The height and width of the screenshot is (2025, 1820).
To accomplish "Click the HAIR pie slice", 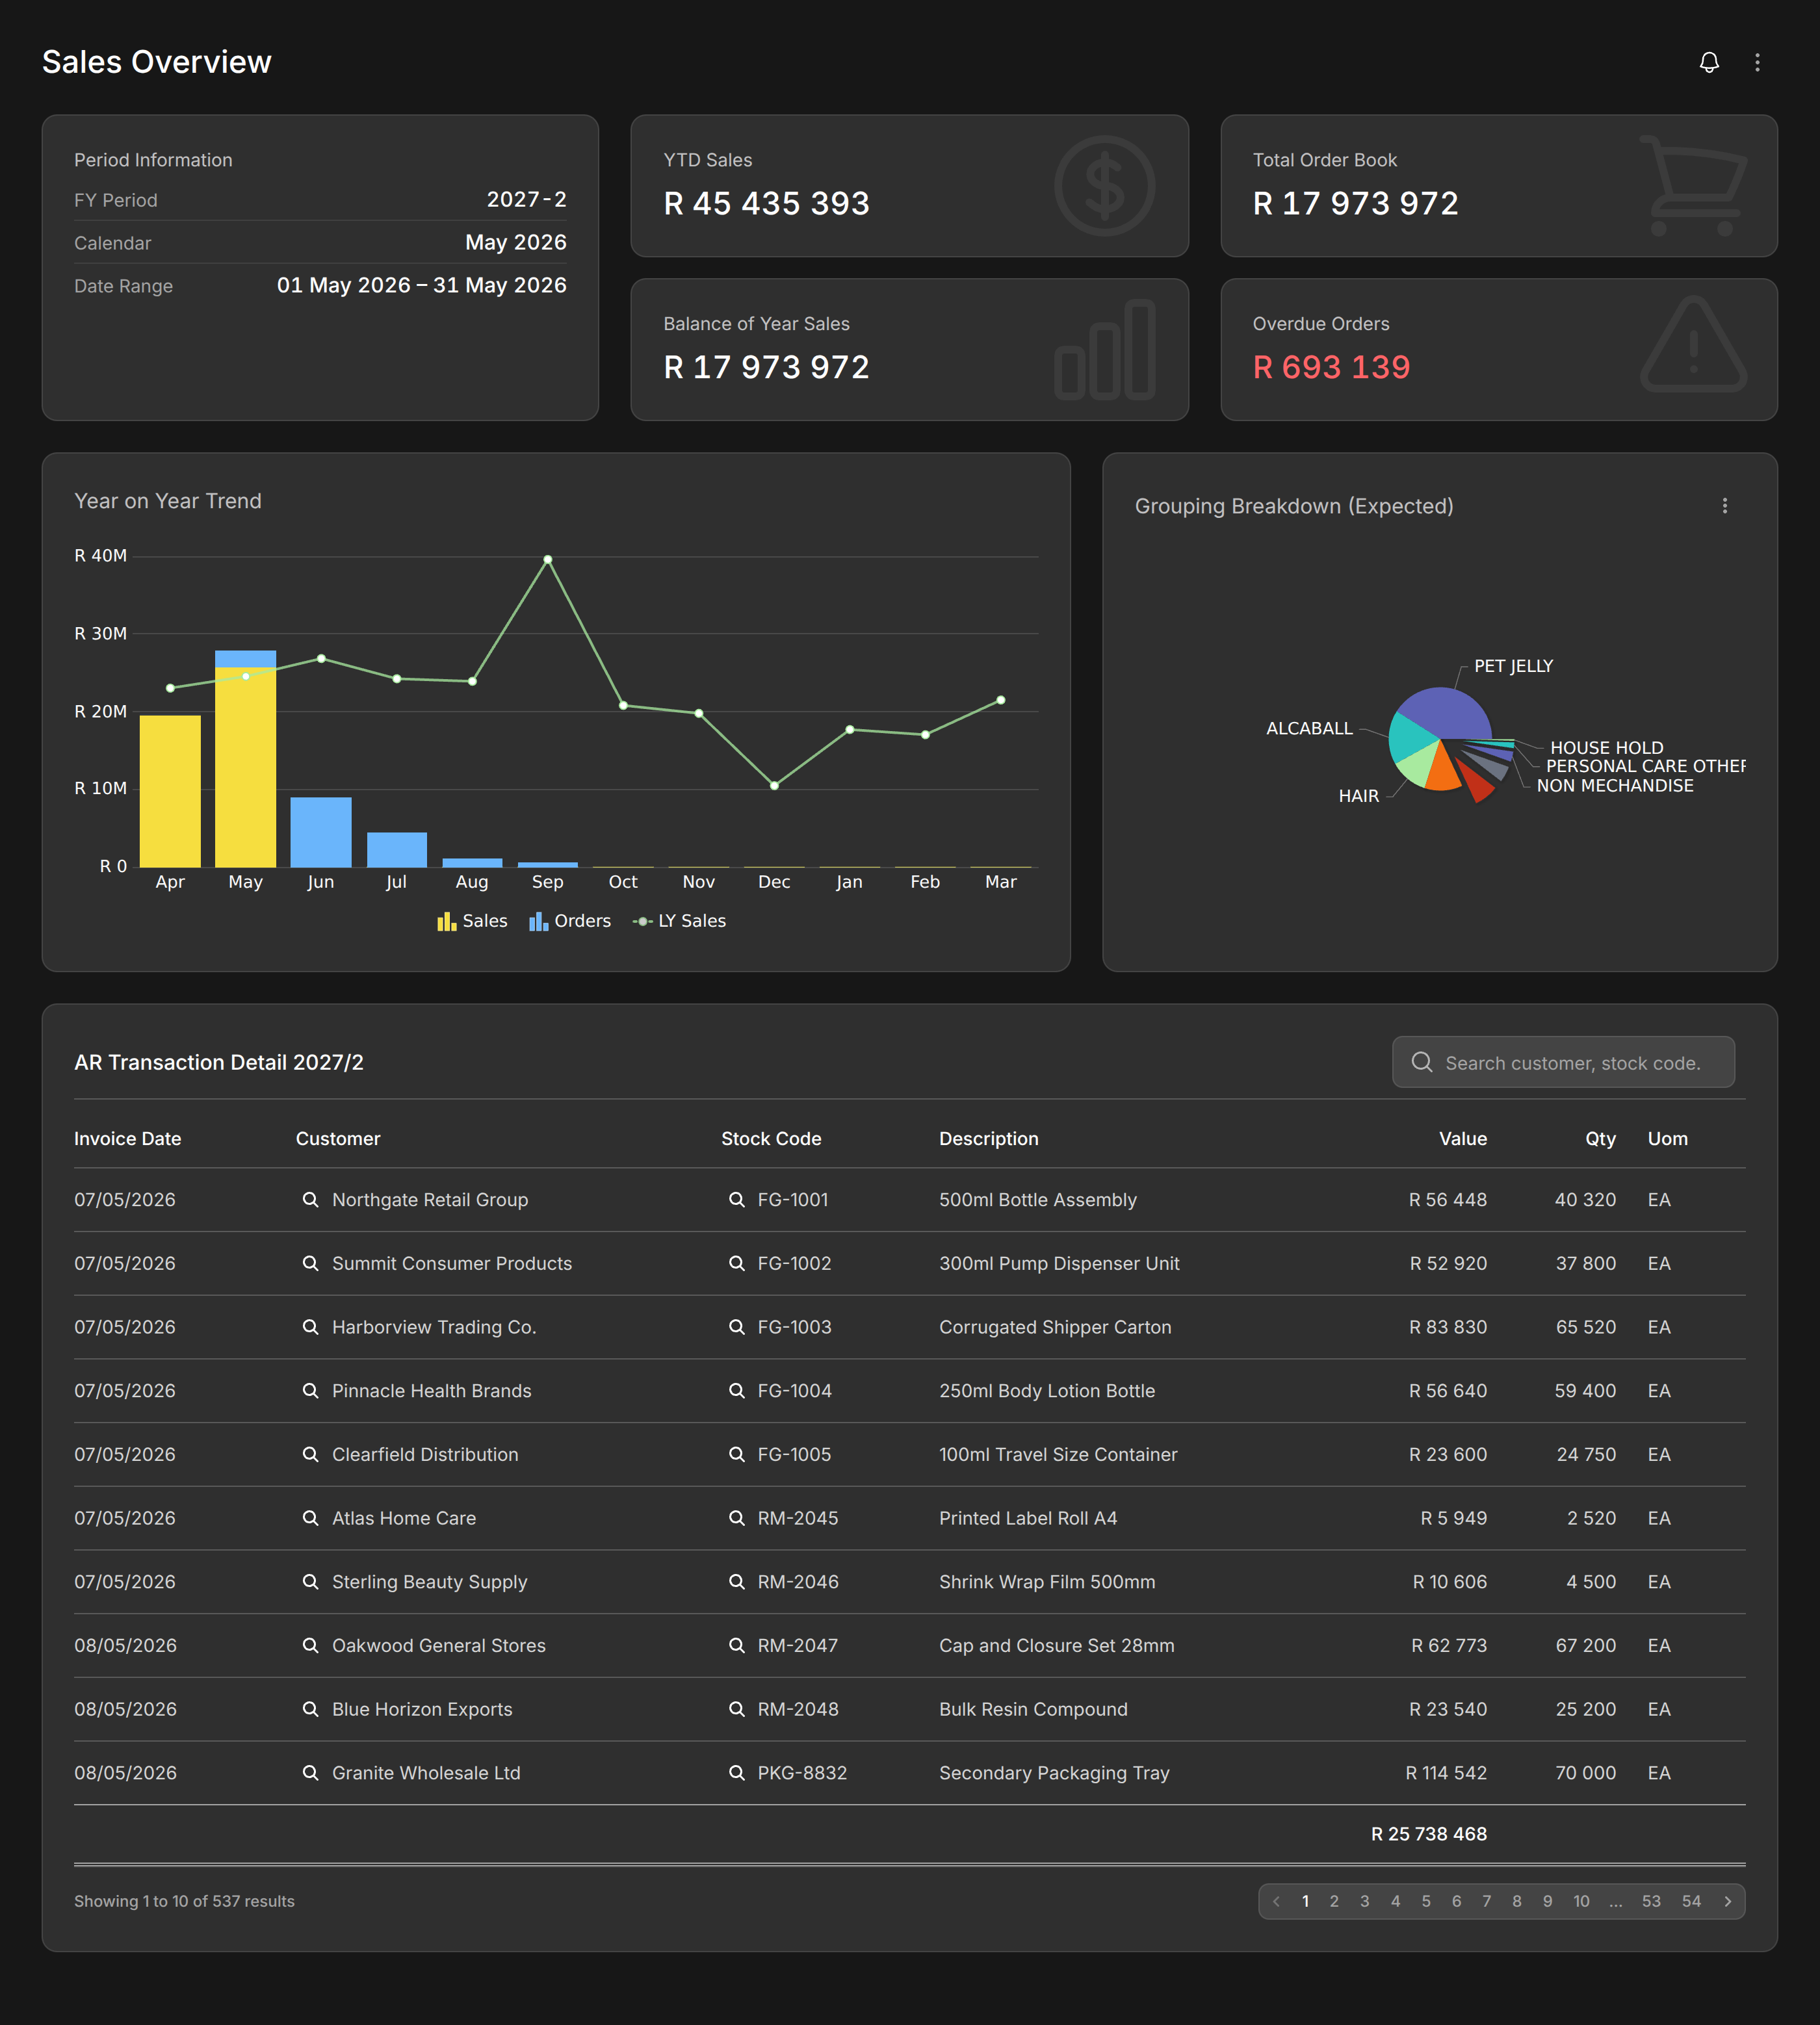I will [x=1418, y=766].
